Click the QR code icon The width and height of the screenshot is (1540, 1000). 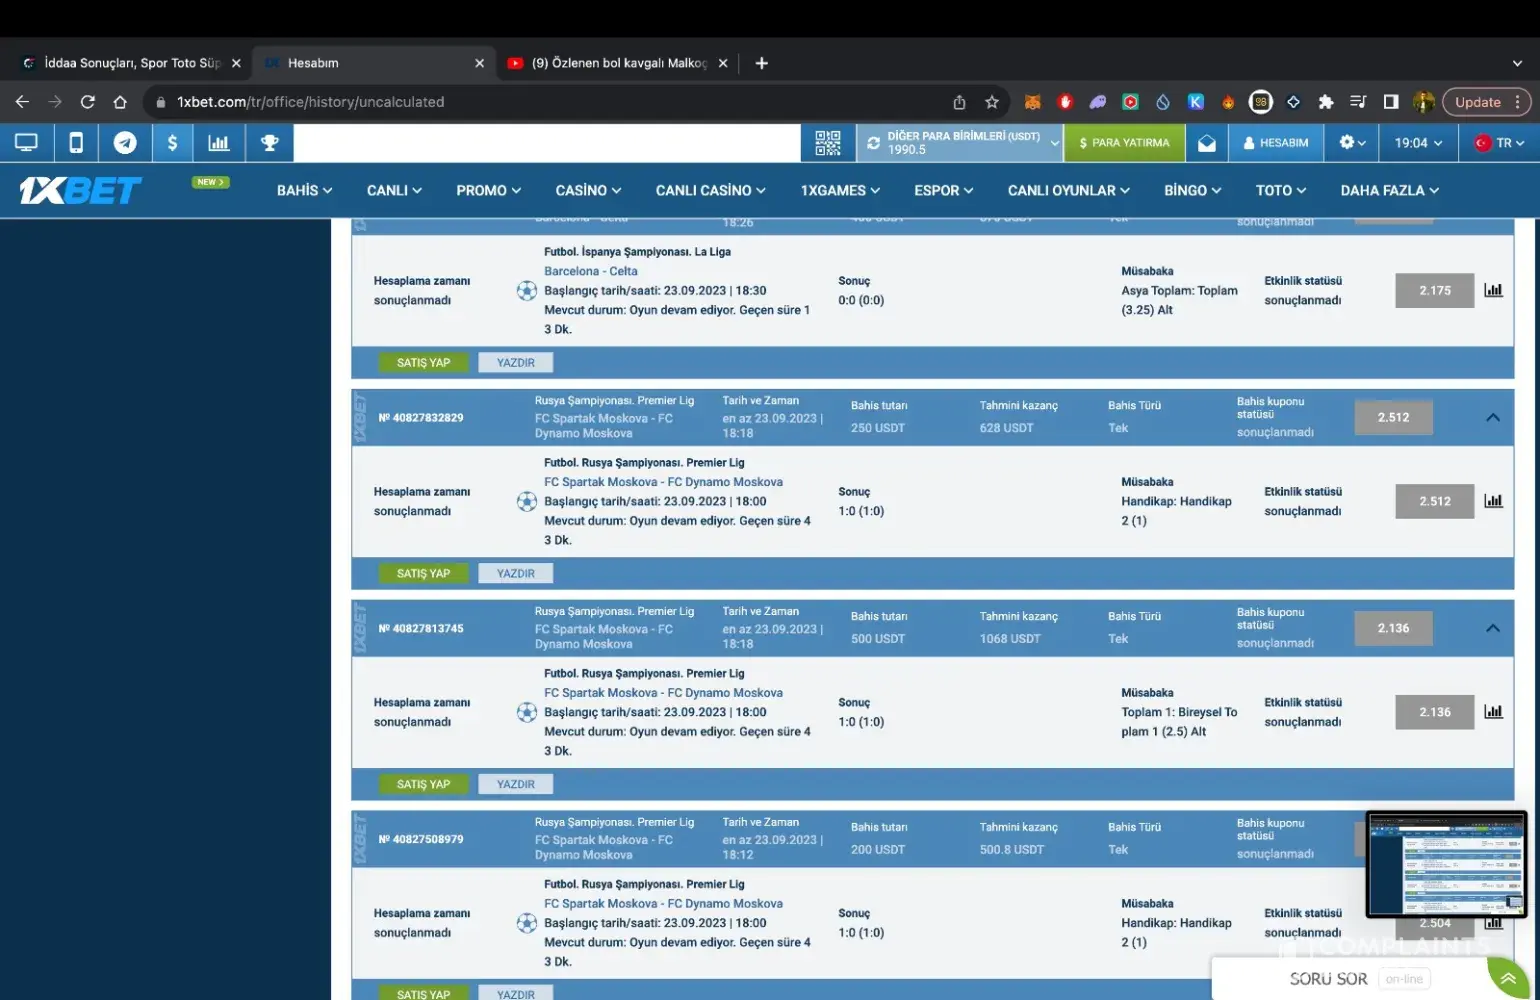pyautogui.click(x=828, y=143)
